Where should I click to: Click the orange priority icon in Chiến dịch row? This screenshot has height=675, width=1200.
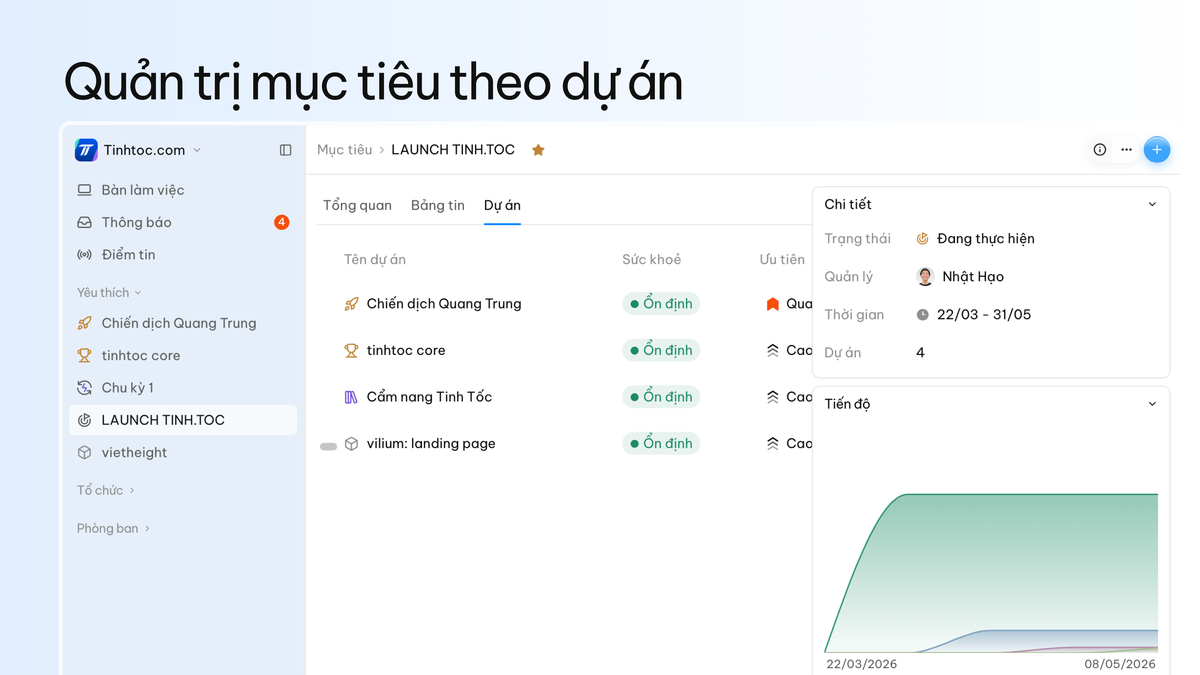[x=772, y=304]
